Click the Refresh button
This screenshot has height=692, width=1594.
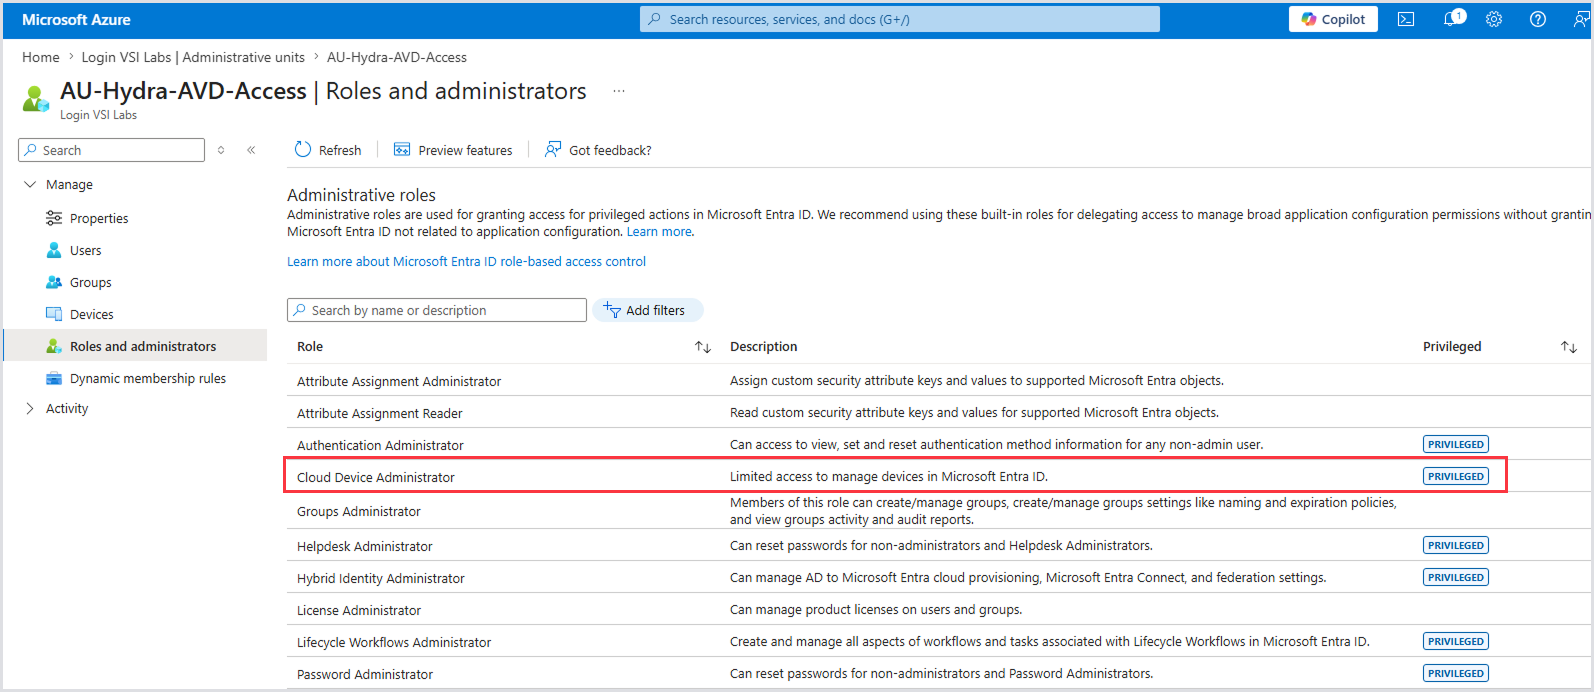pos(328,150)
